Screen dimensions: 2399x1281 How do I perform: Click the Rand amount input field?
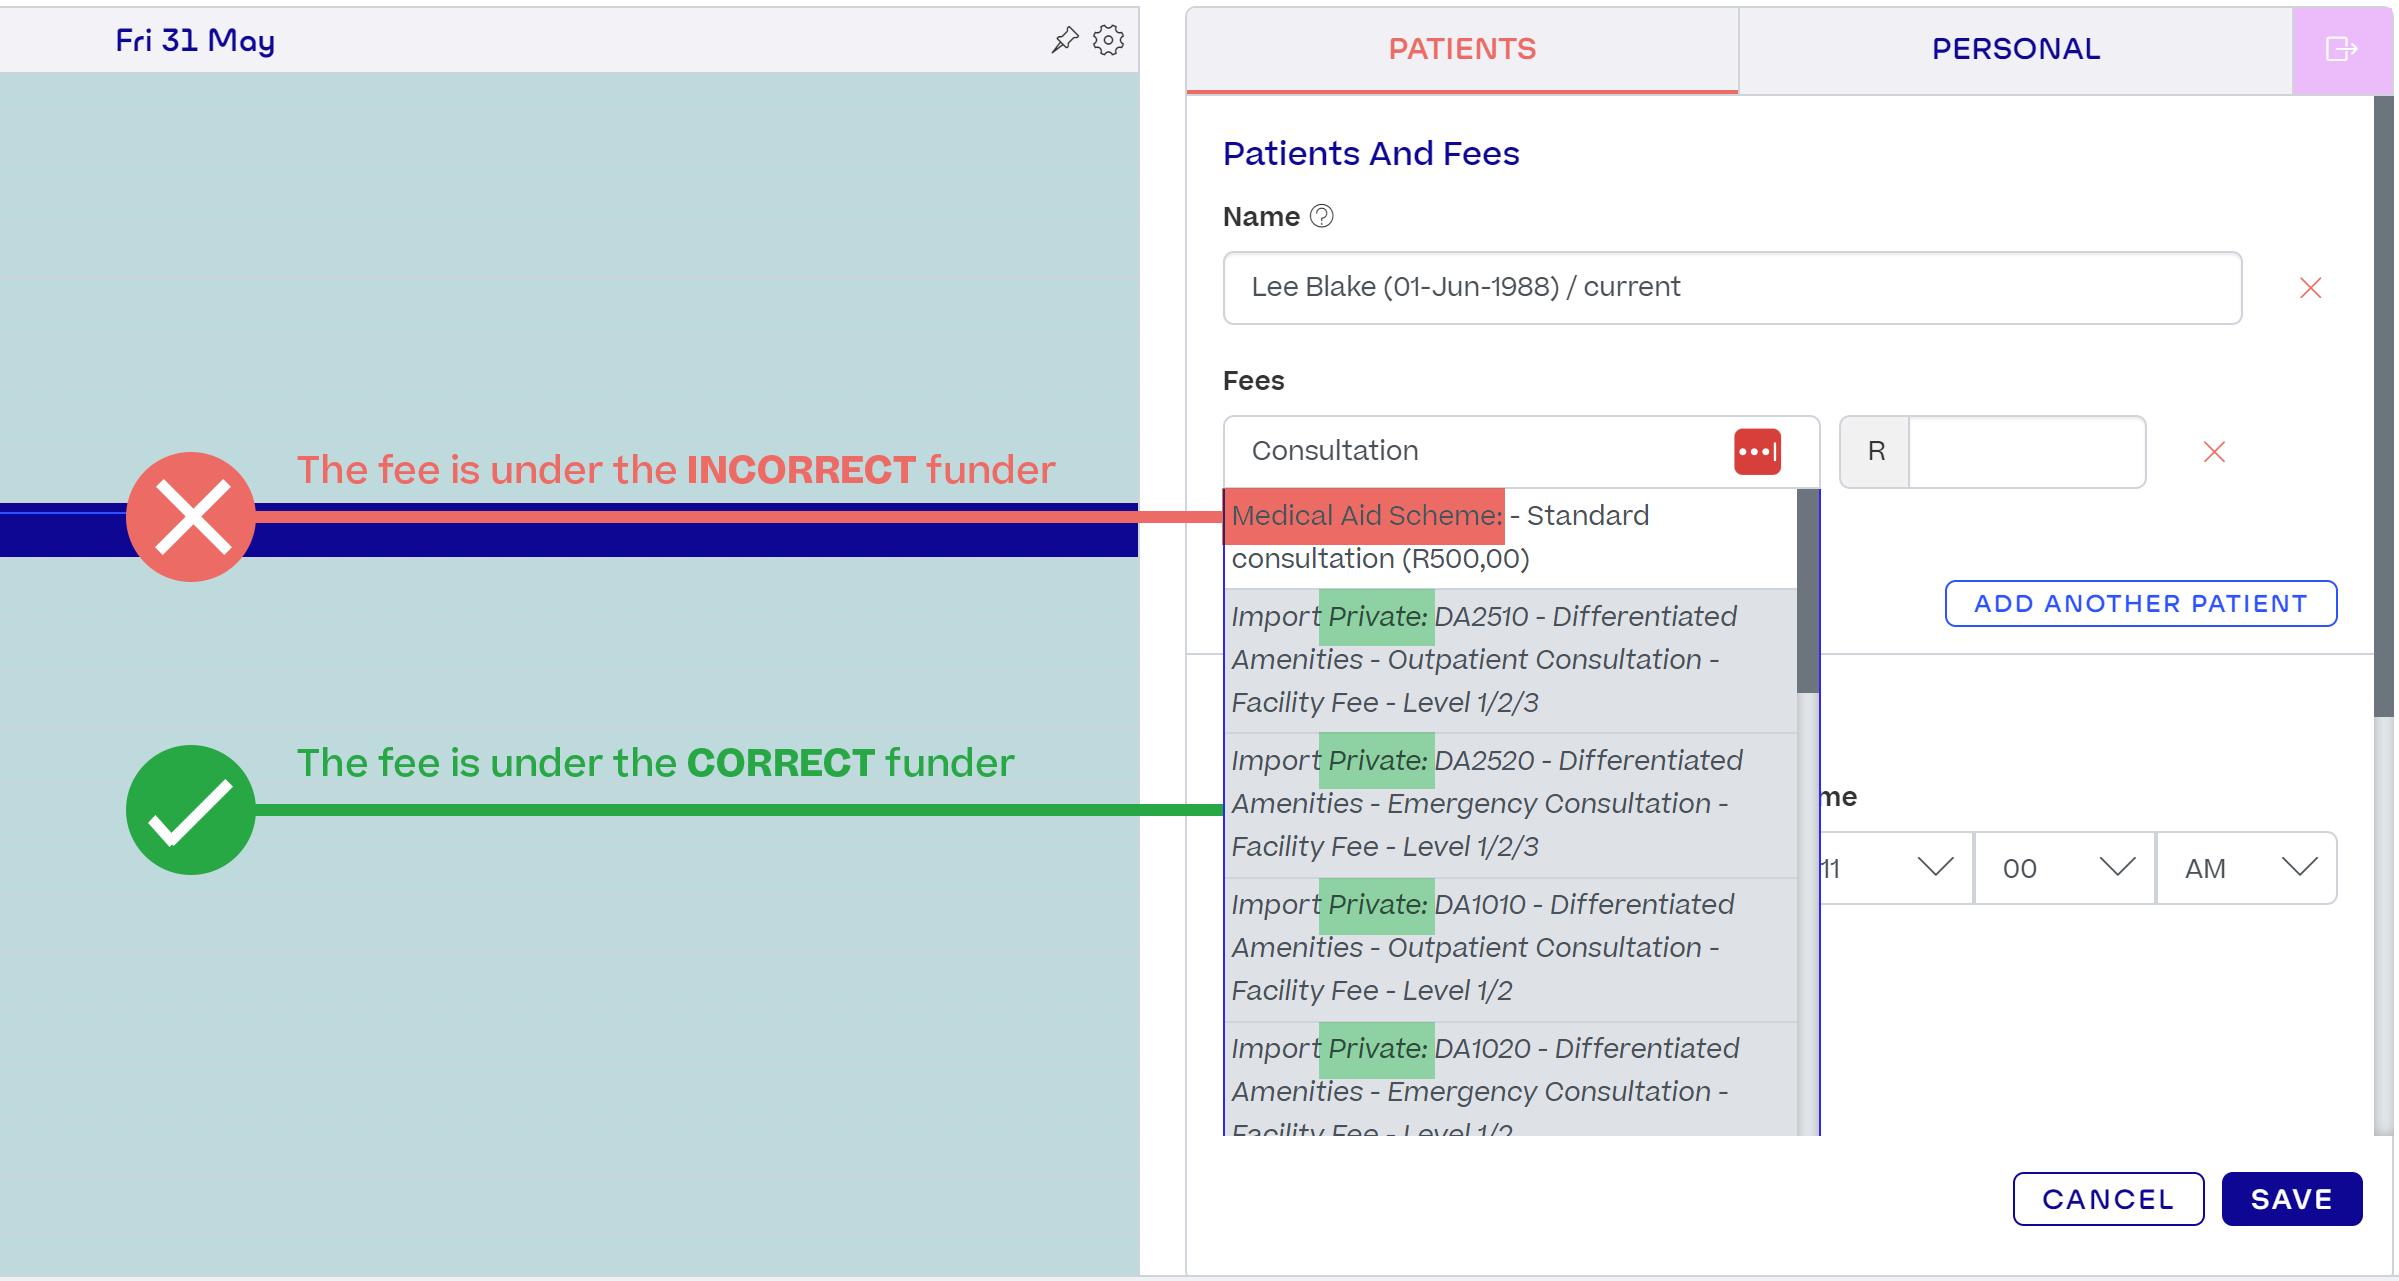click(x=2027, y=452)
